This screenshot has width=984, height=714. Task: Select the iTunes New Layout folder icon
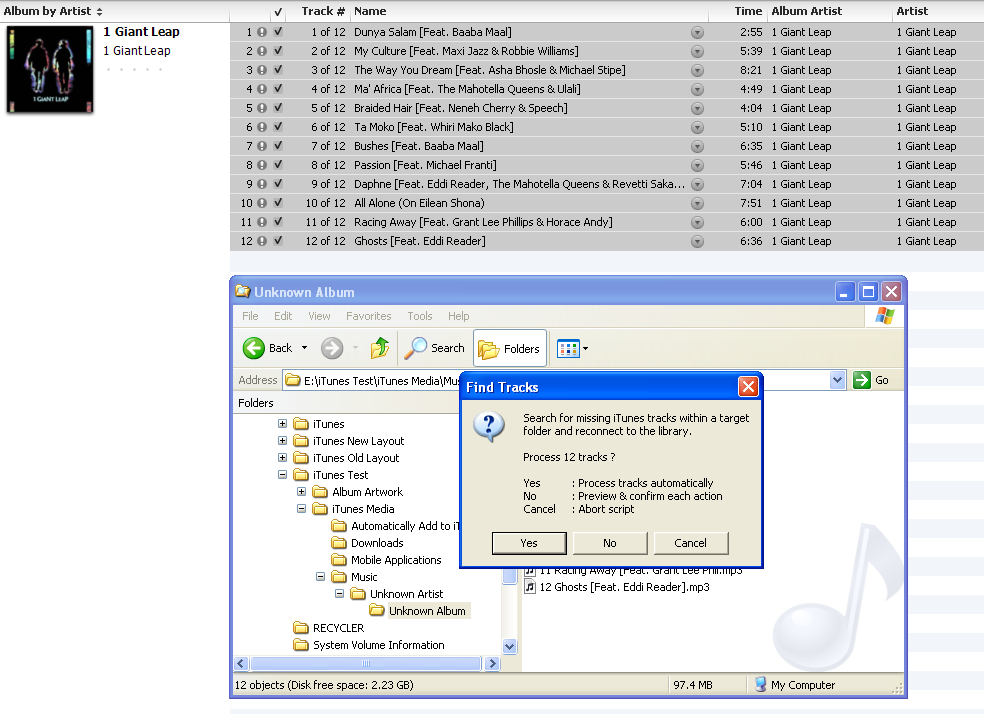point(301,441)
